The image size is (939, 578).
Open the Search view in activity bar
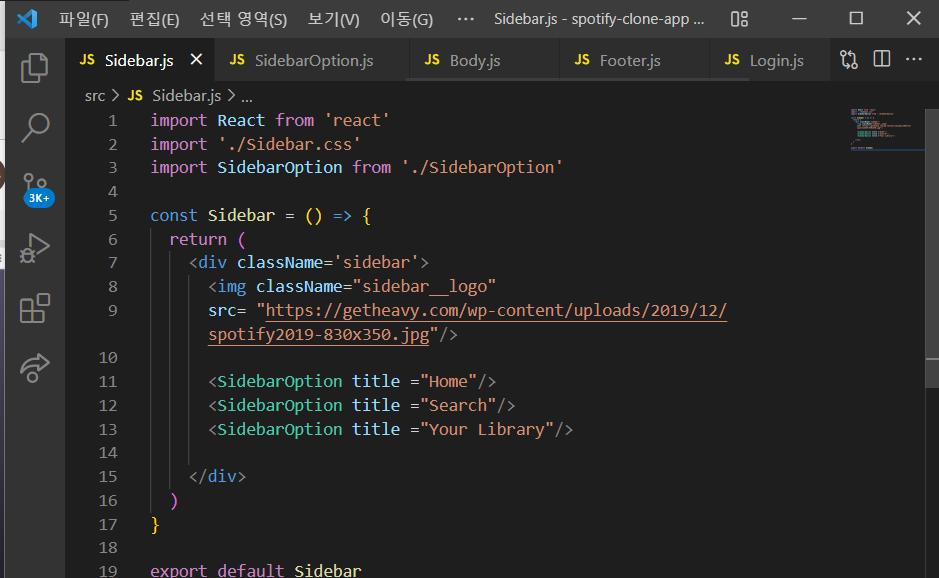tap(35, 128)
